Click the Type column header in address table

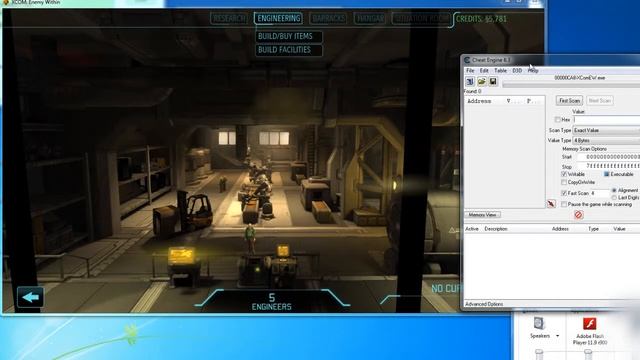pos(593,229)
